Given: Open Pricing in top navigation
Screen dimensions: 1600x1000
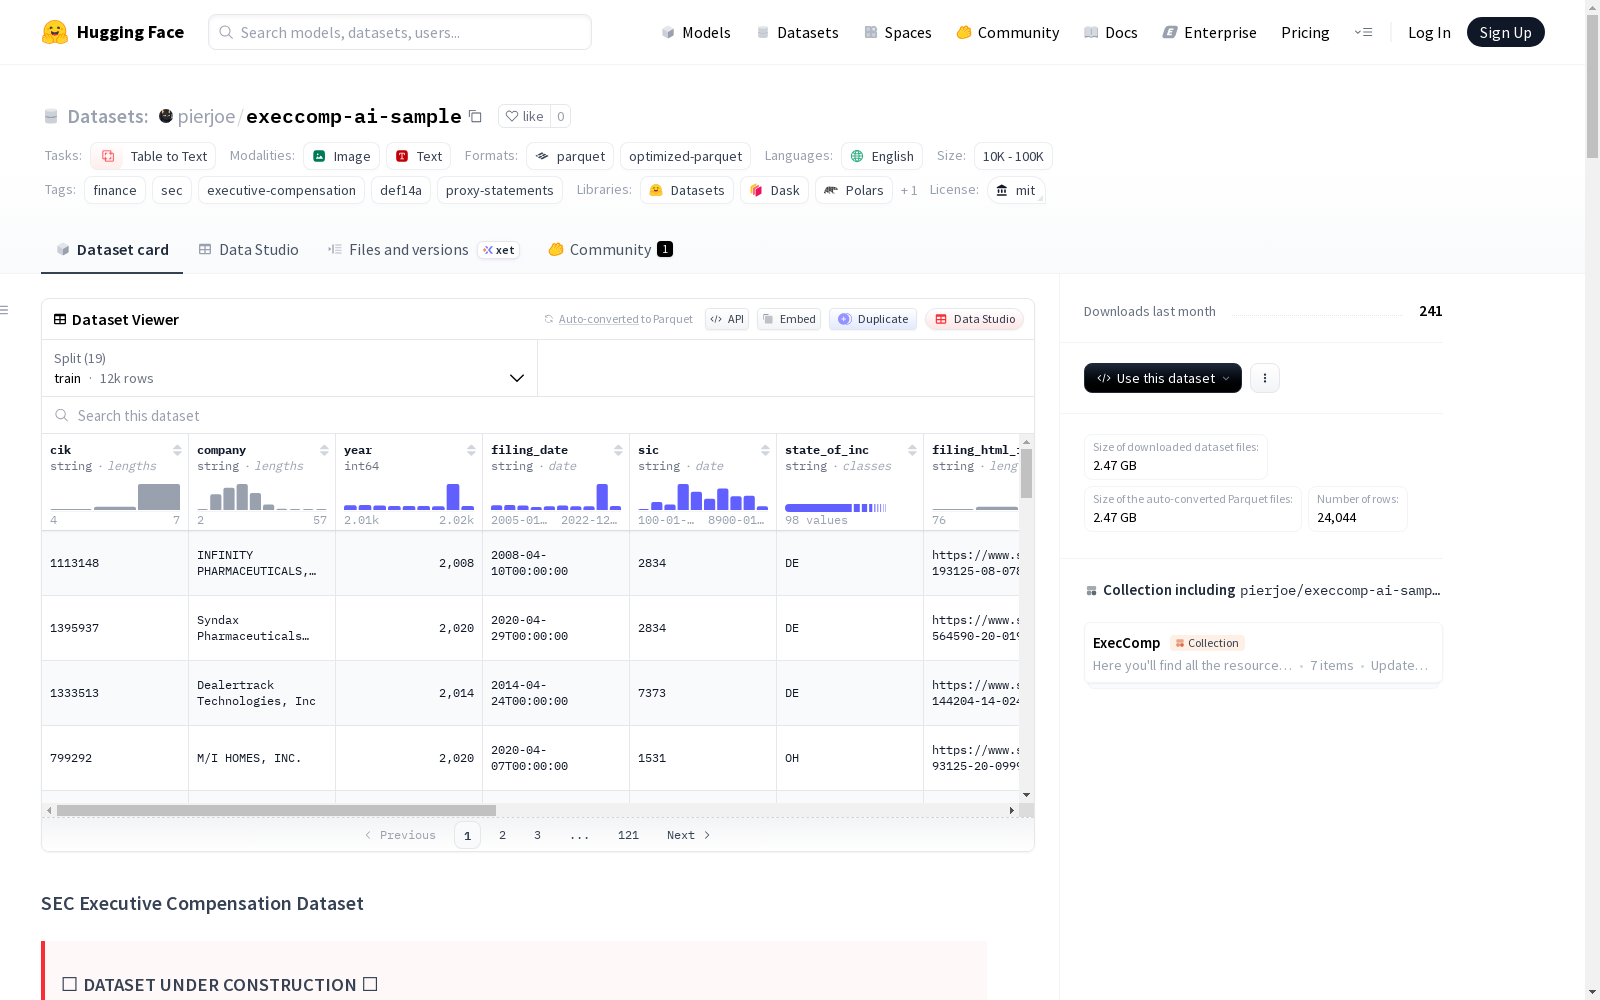Looking at the screenshot, I should tap(1305, 32).
